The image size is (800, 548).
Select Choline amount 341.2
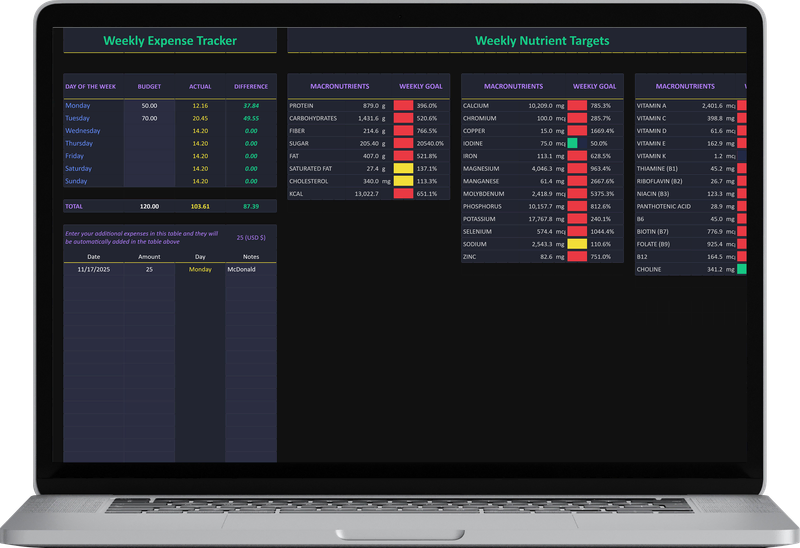[714, 269]
